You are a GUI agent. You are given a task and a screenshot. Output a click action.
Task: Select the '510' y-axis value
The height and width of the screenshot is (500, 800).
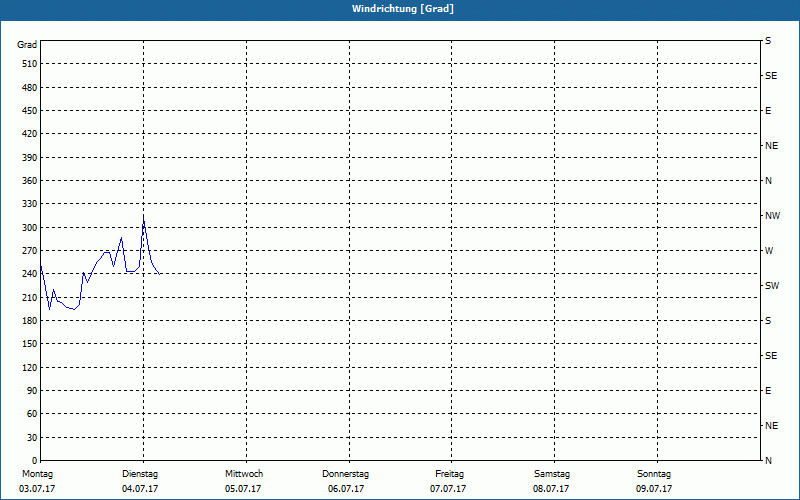coord(30,64)
